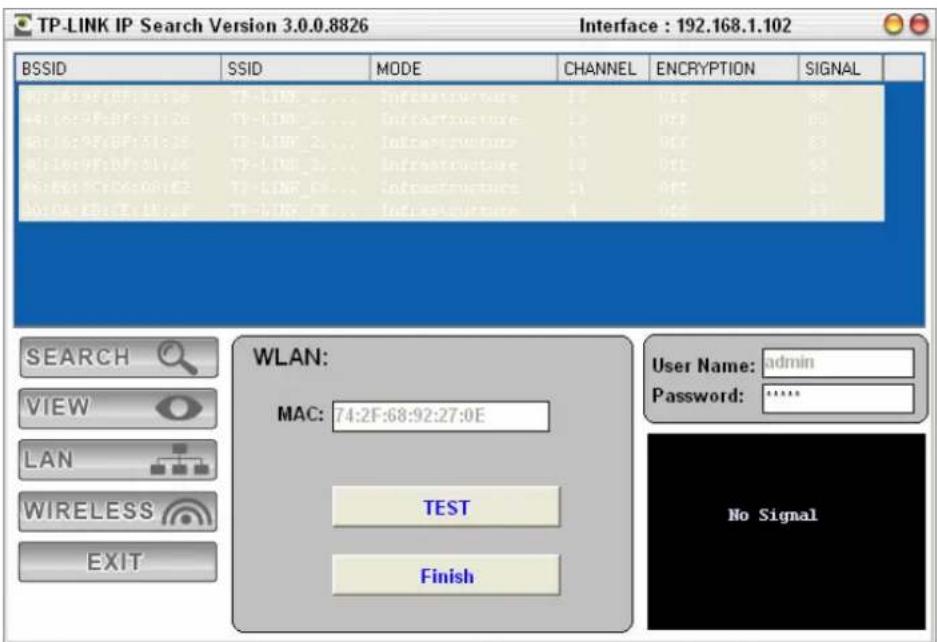Open the VIEW button with eye icon
This screenshot has width=937, height=642.
118,408
